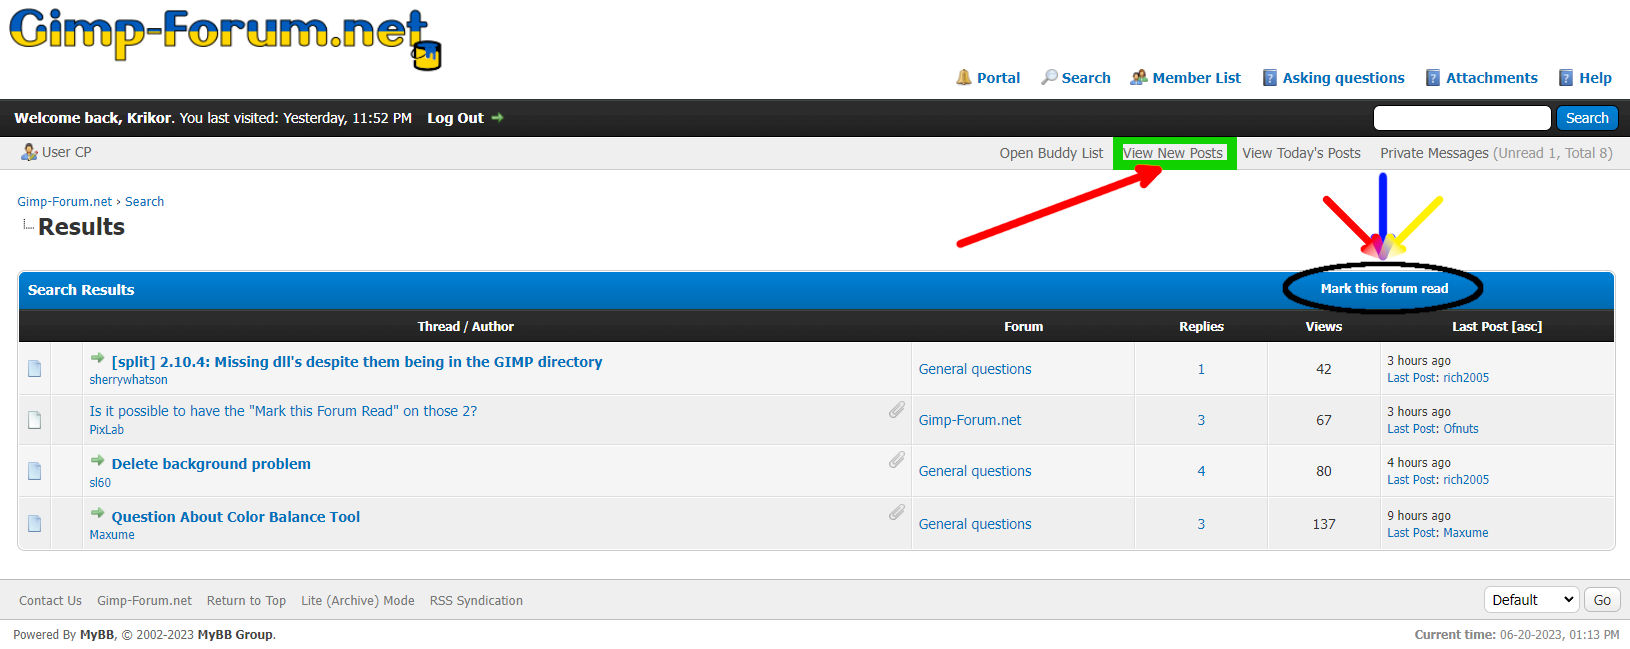Click Open Buddy List
Image resolution: width=1630 pixels, height=649 pixels.
coord(1051,153)
